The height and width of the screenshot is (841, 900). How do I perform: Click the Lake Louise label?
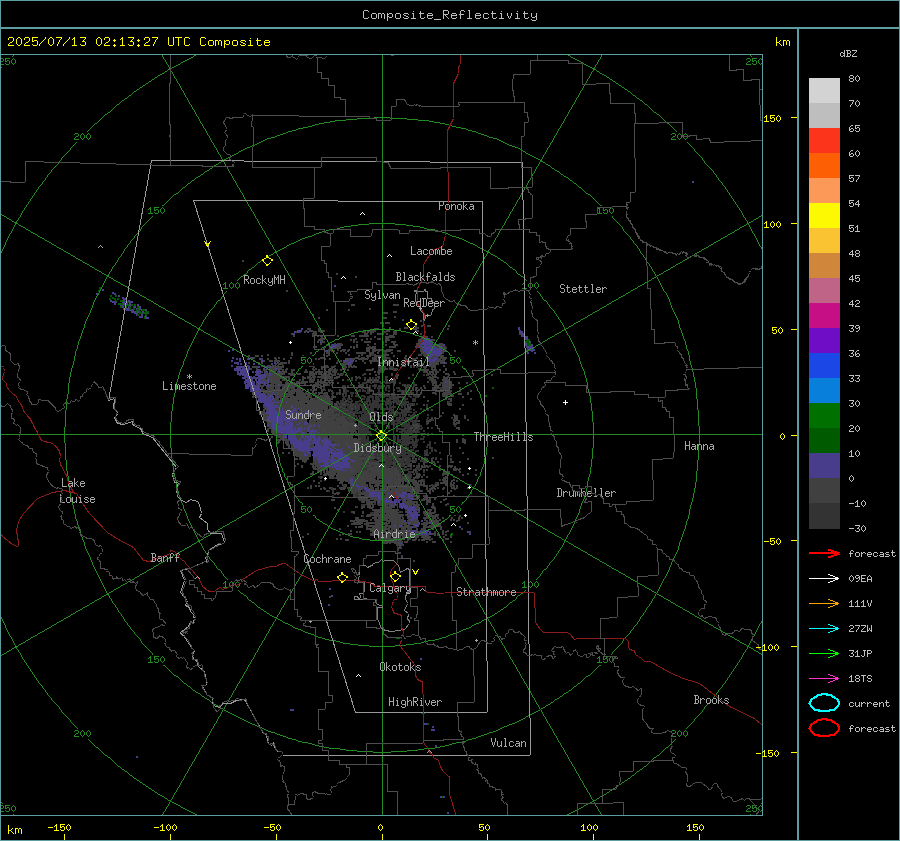pyautogui.click(x=77, y=491)
